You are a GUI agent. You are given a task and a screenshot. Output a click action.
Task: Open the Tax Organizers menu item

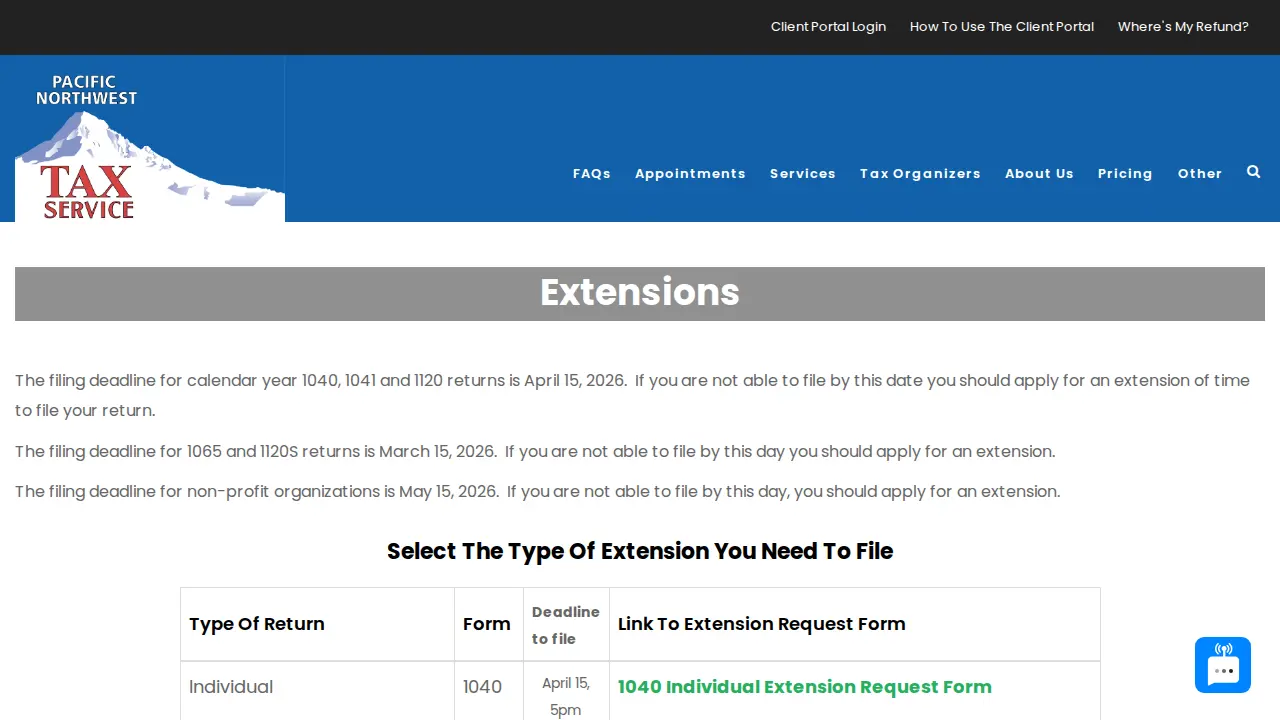pos(920,173)
